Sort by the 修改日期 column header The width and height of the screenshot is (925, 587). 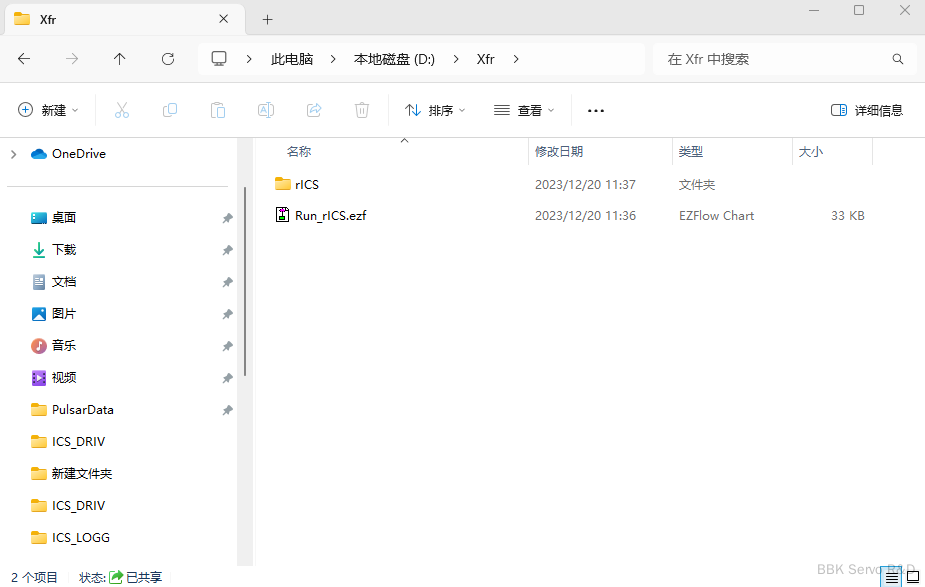(x=559, y=152)
